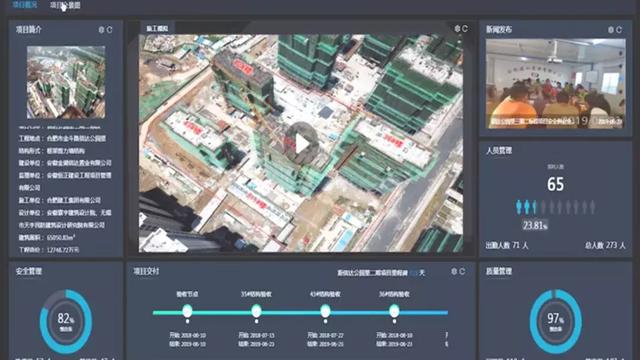The image size is (640, 360).
Task: Refresh the construction video panel
Action: tap(465, 29)
